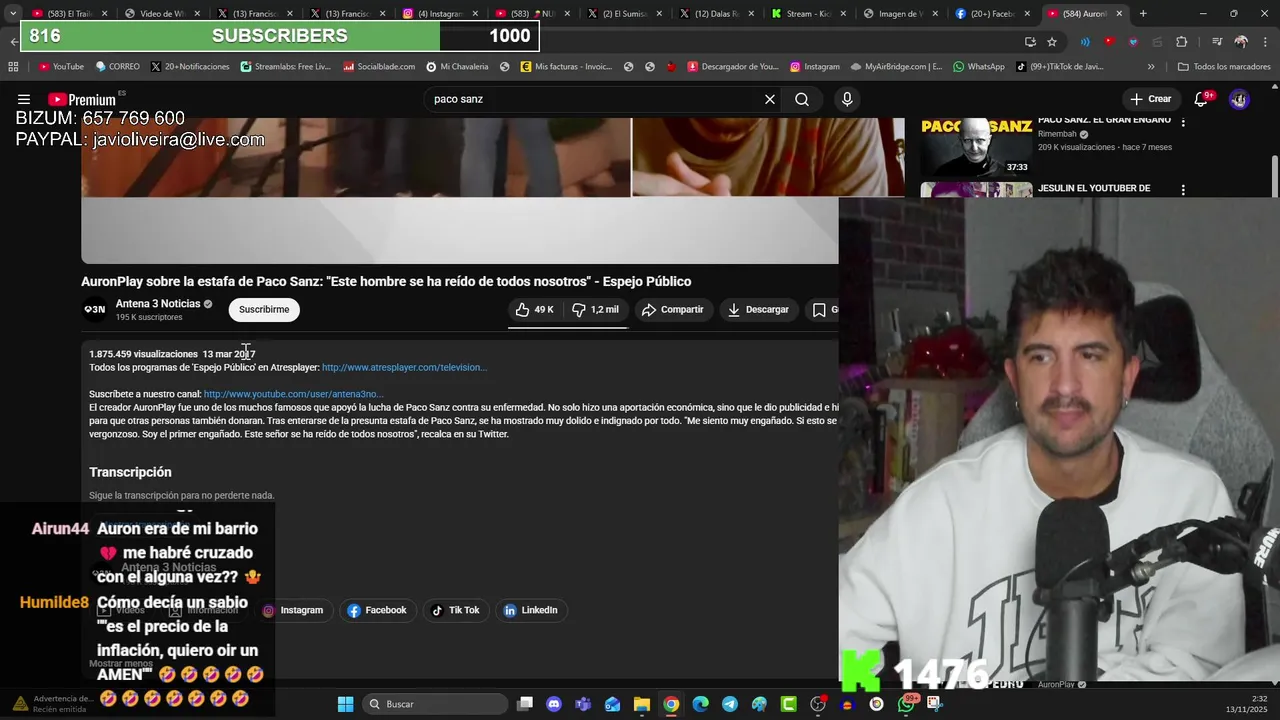Screen dimensions: 1280x720
Task: Open 'Todos los marcadores' folder
Action: click(x=1224, y=67)
